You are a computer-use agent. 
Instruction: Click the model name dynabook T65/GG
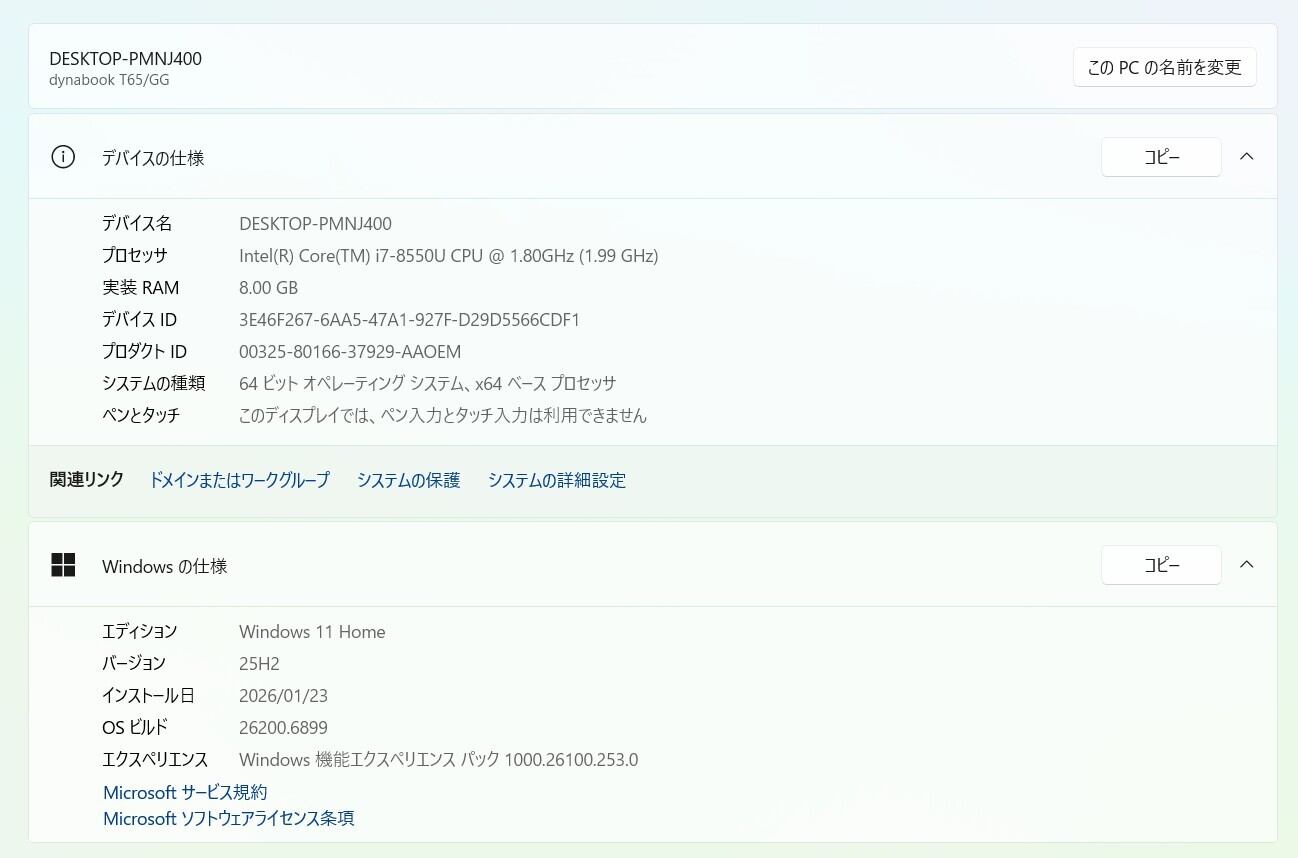[x=109, y=80]
